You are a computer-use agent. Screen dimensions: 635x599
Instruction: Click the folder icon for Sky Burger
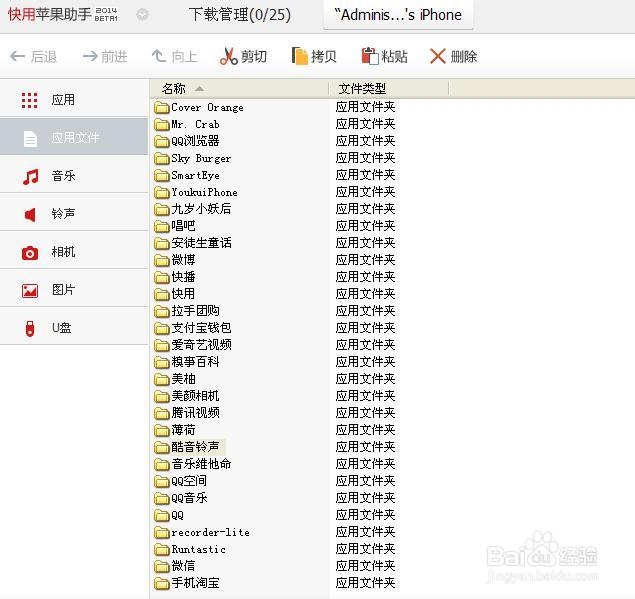[162, 159]
